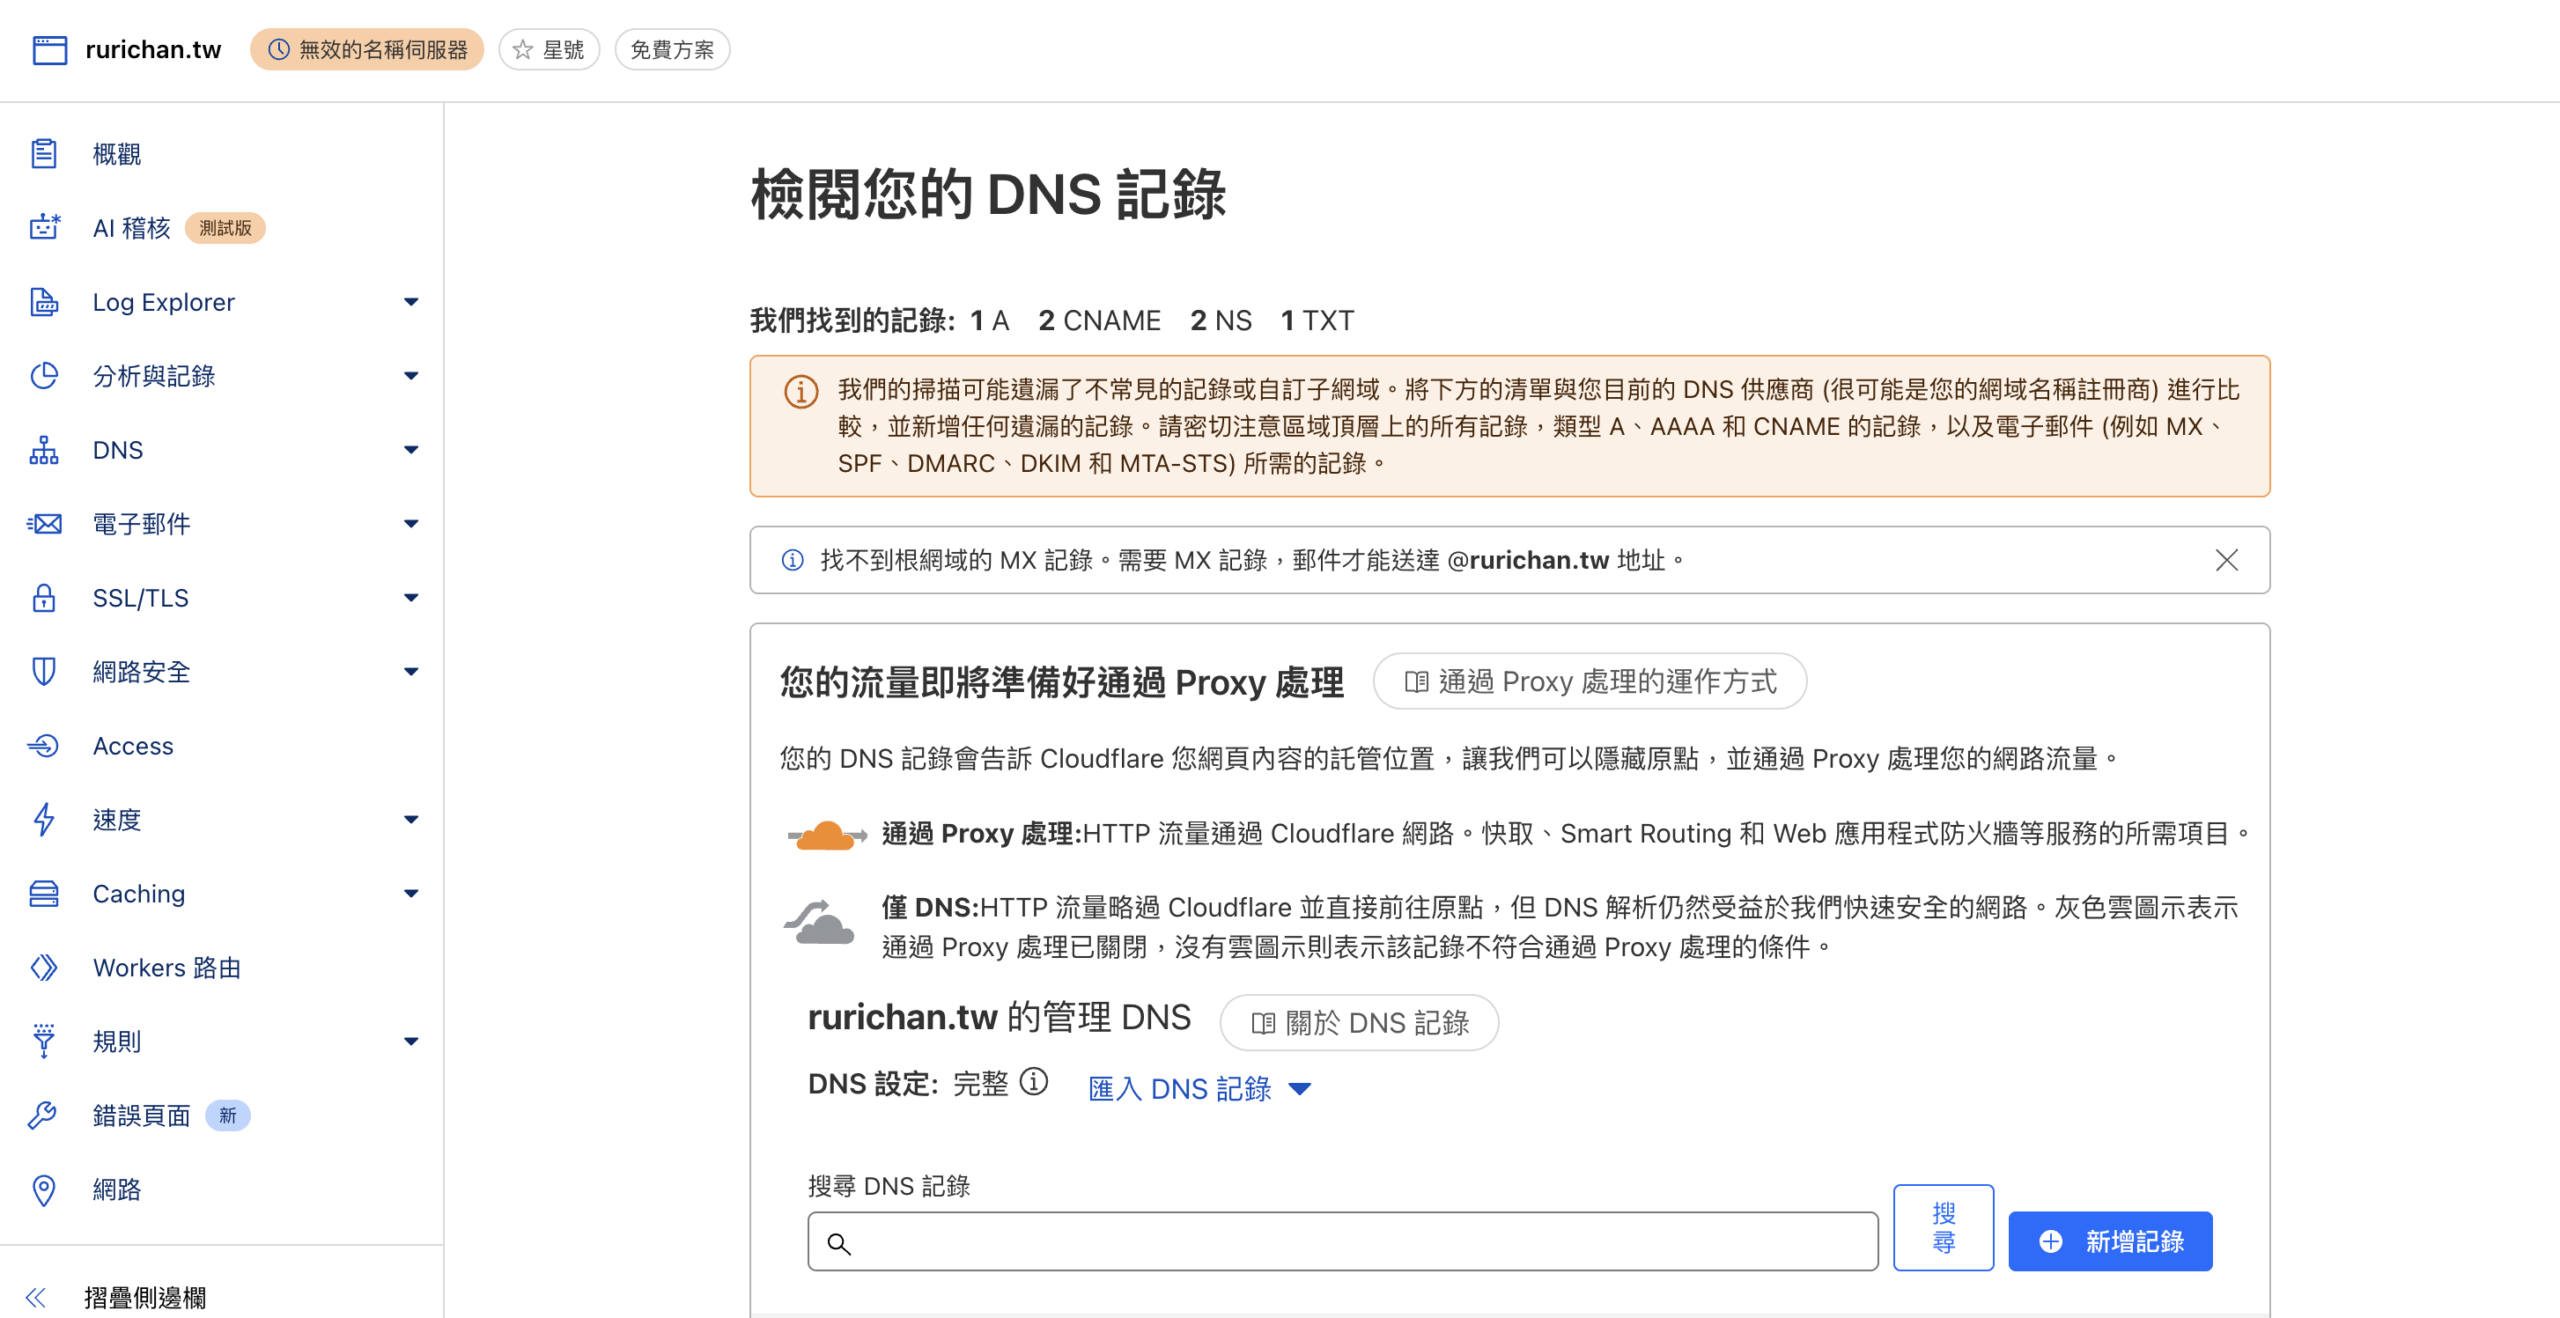Expand the 網路安全 submenu arrow
The height and width of the screenshot is (1318, 2560).
click(x=411, y=672)
